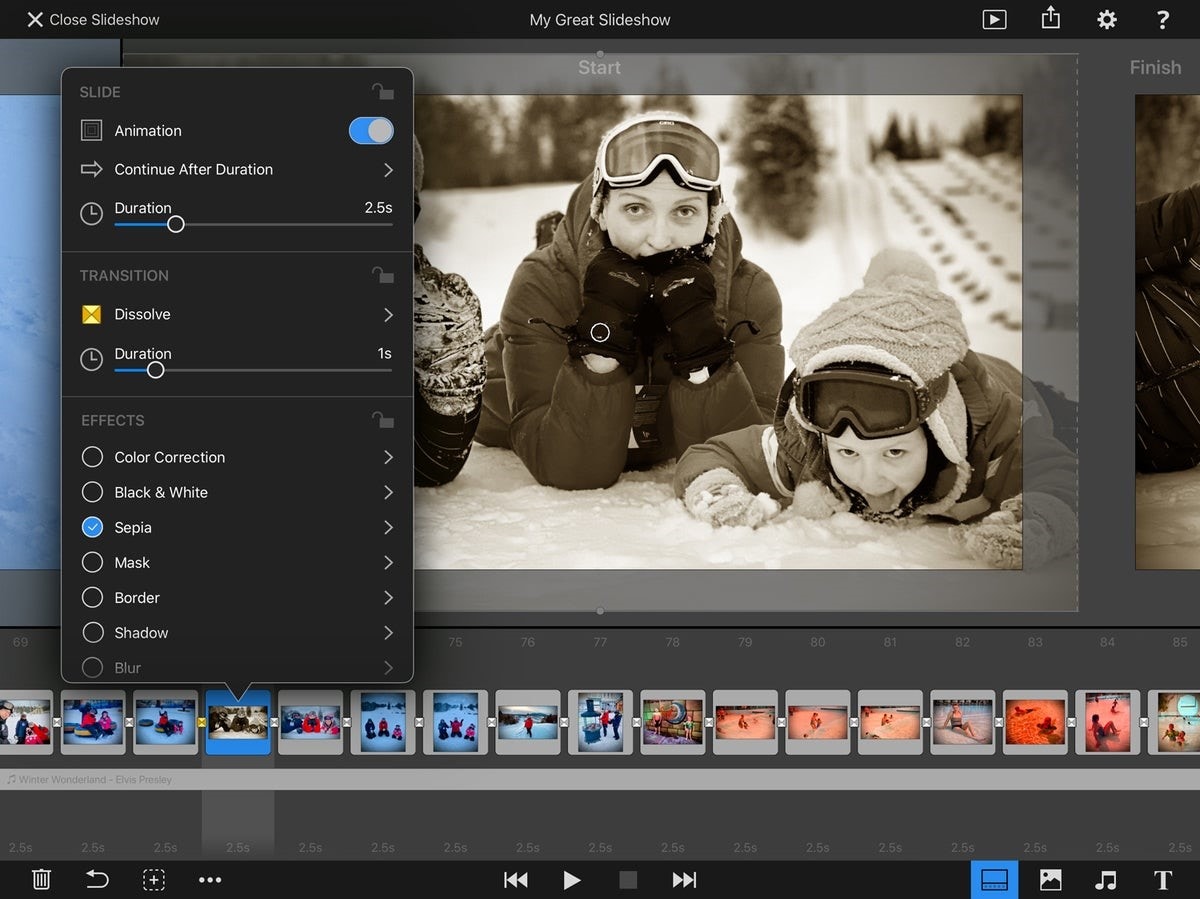This screenshot has width=1200, height=899.
Task: Enable the Black & White effect
Action: (x=92, y=492)
